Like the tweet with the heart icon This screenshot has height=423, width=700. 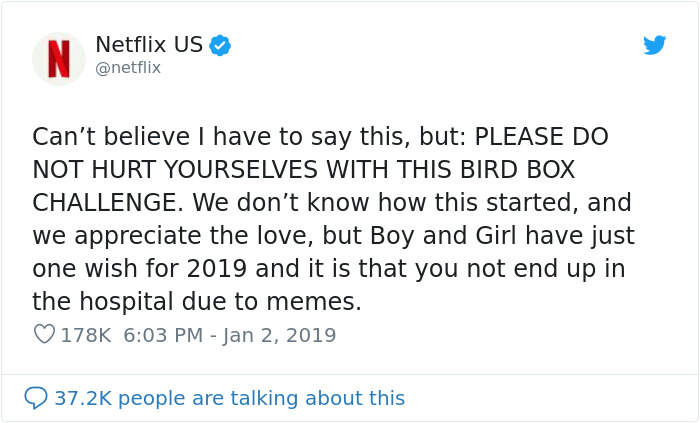(44, 335)
